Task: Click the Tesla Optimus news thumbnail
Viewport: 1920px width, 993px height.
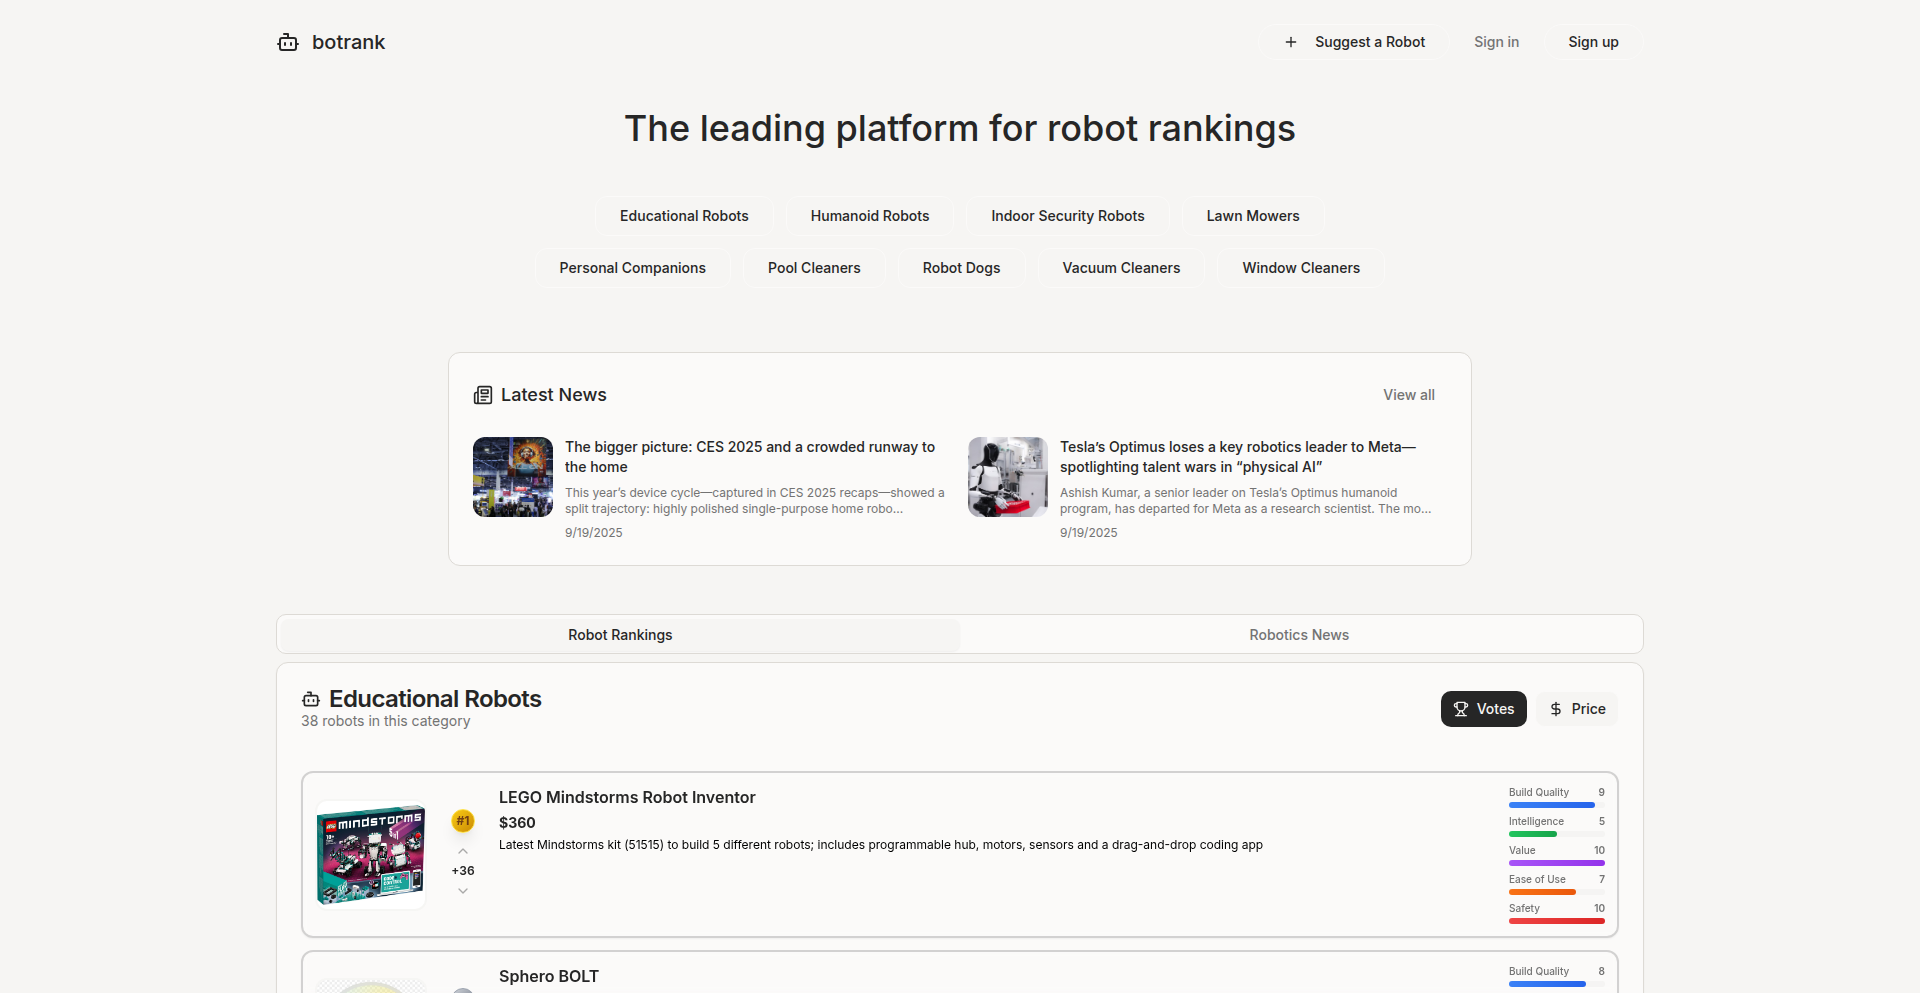Action: tap(1008, 477)
